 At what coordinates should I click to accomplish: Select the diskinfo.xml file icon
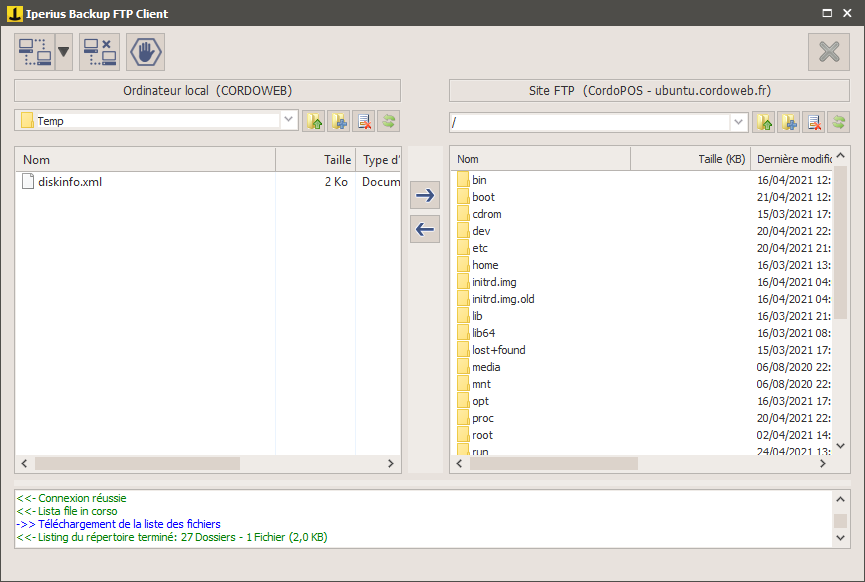[28, 181]
